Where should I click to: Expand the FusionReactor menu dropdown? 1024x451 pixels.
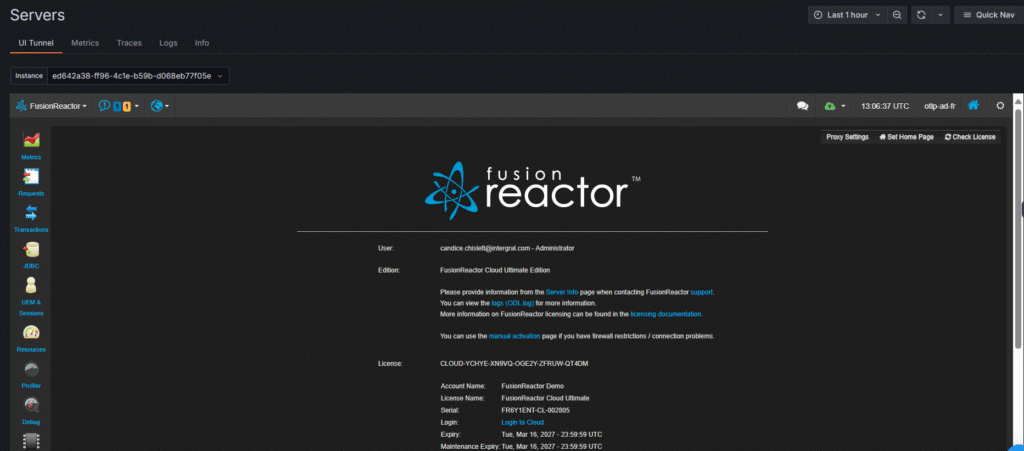[x=52, y=106]
